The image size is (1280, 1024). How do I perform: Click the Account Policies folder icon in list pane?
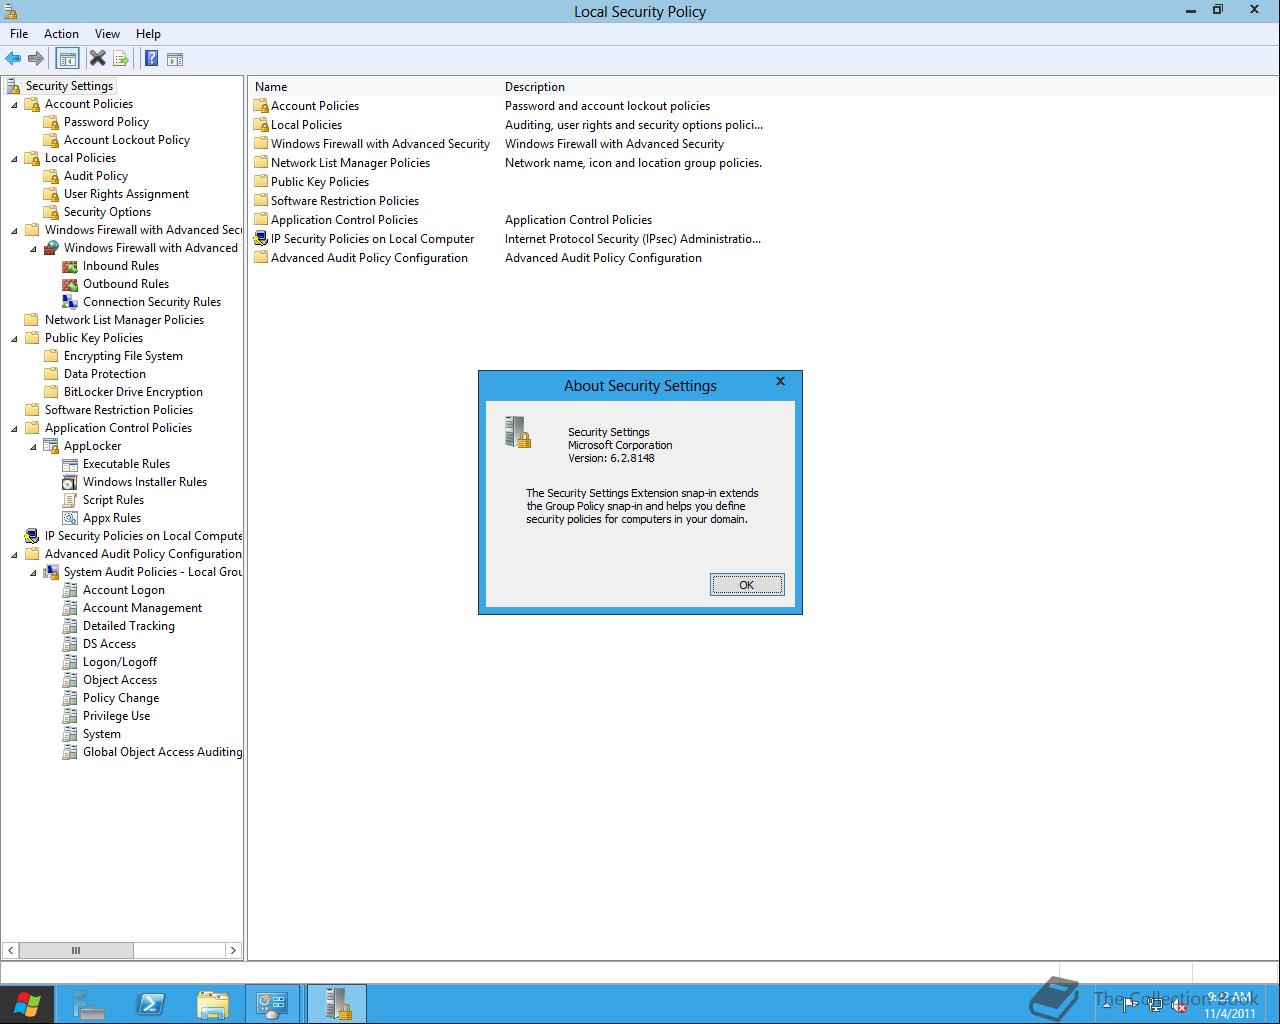click(261, 106)
